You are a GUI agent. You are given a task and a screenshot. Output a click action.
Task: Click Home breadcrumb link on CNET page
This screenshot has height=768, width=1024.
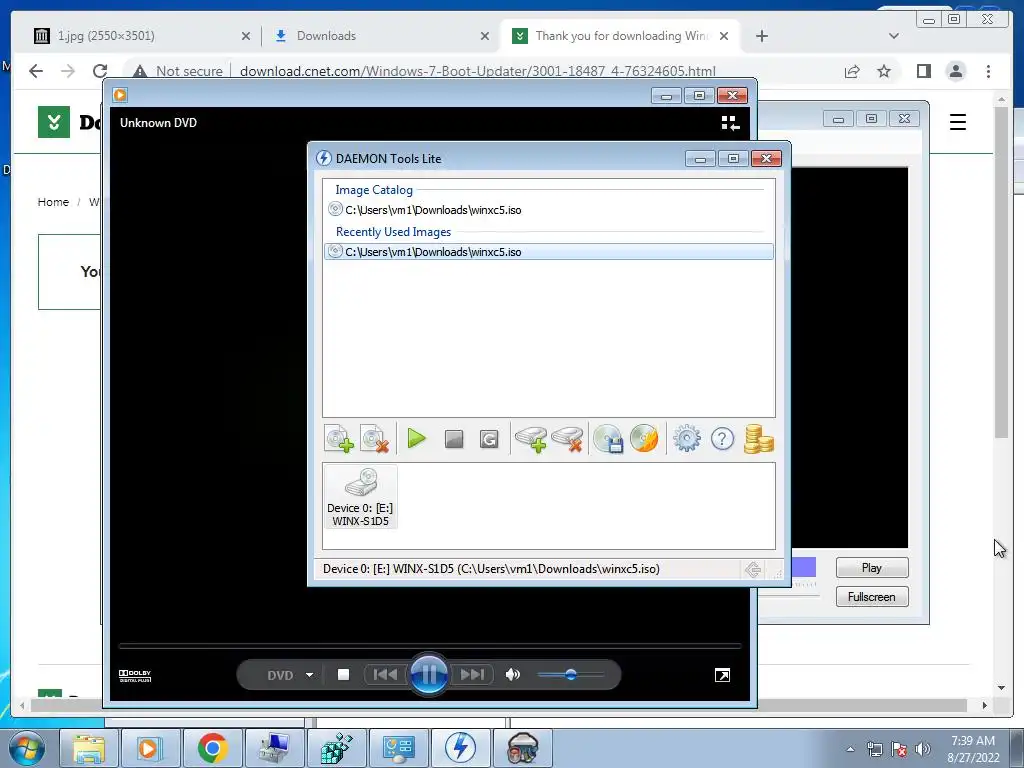click(x=53, y=202)
